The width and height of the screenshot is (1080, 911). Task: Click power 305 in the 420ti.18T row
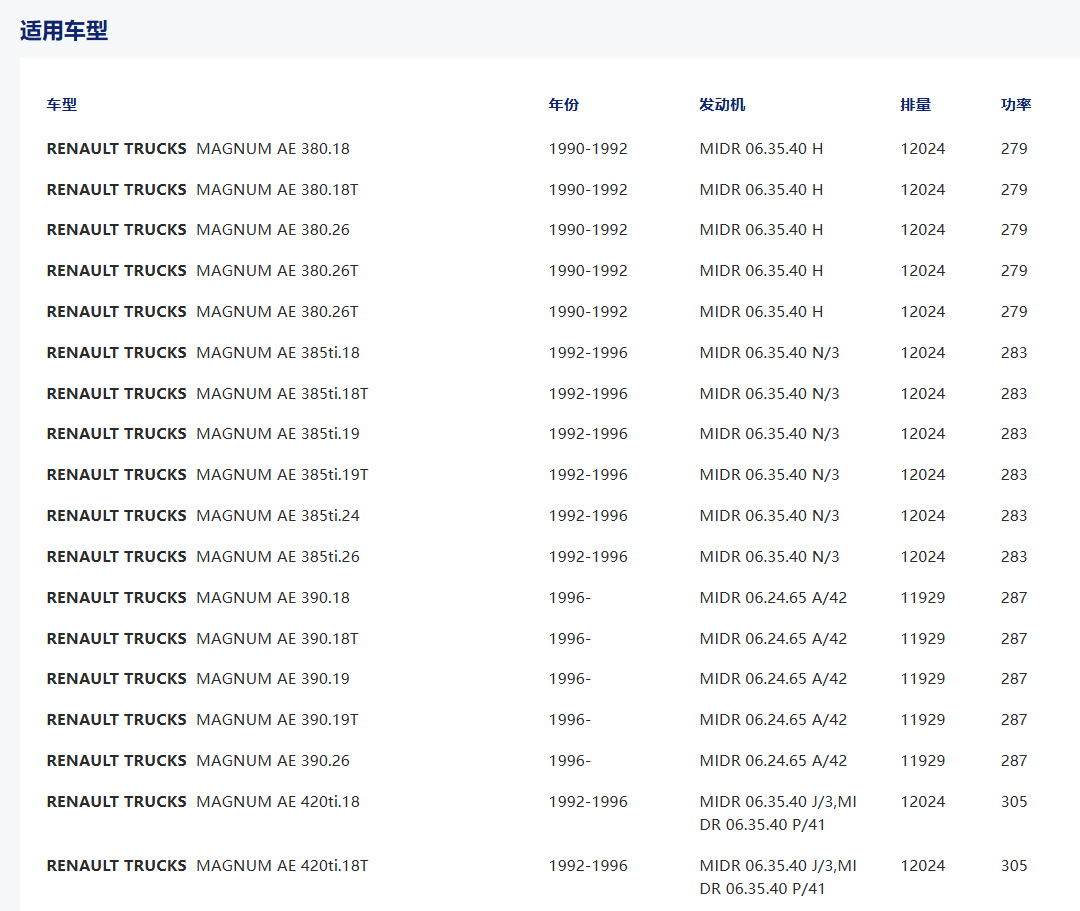pyautogui.click(x=1014, y=866)
